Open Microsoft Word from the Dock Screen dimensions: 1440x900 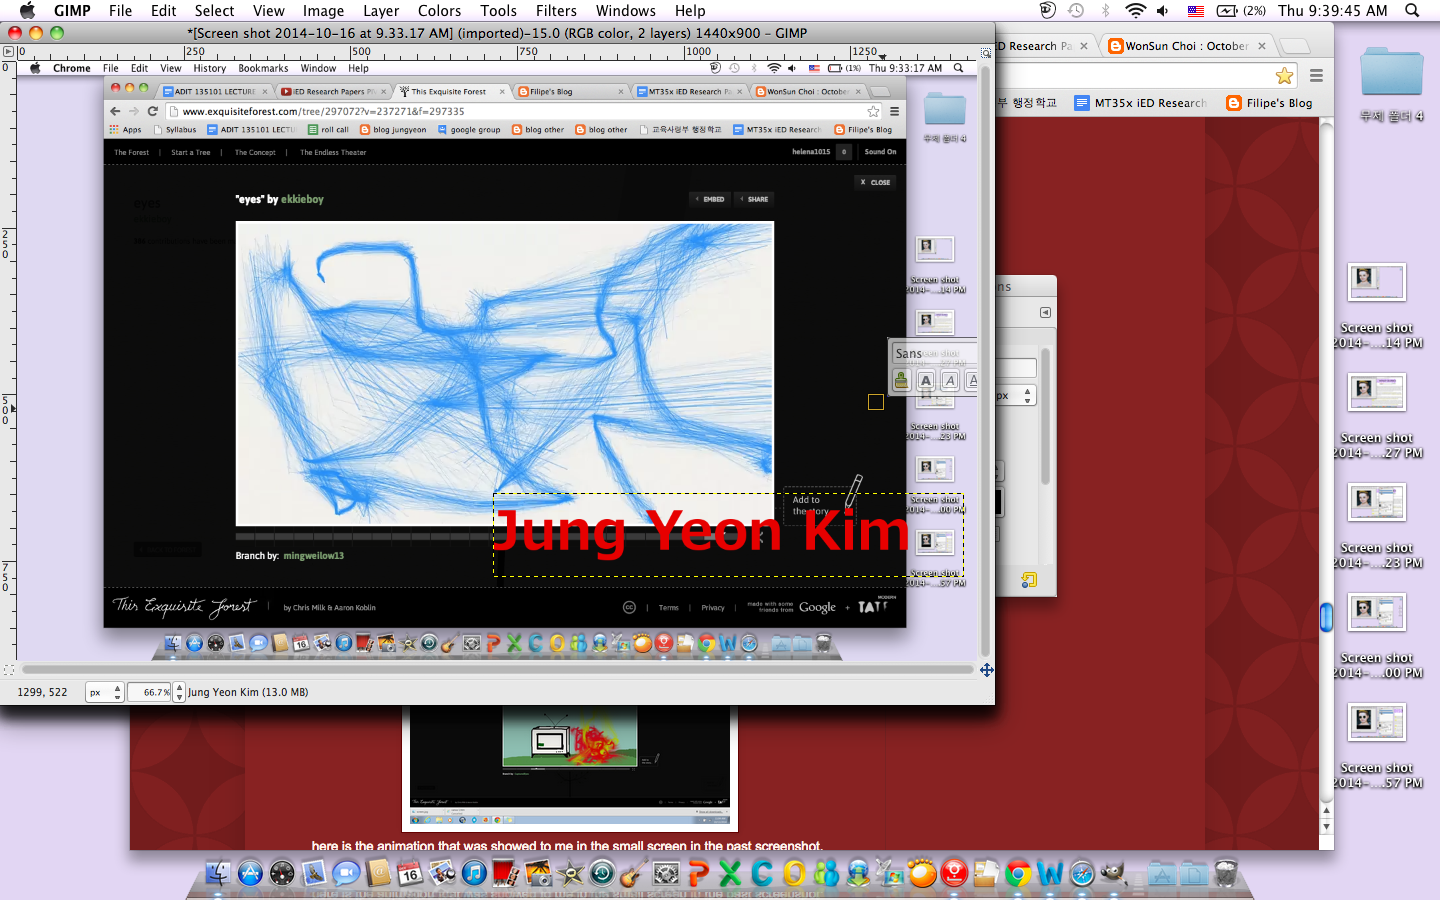click(1050, 873)
